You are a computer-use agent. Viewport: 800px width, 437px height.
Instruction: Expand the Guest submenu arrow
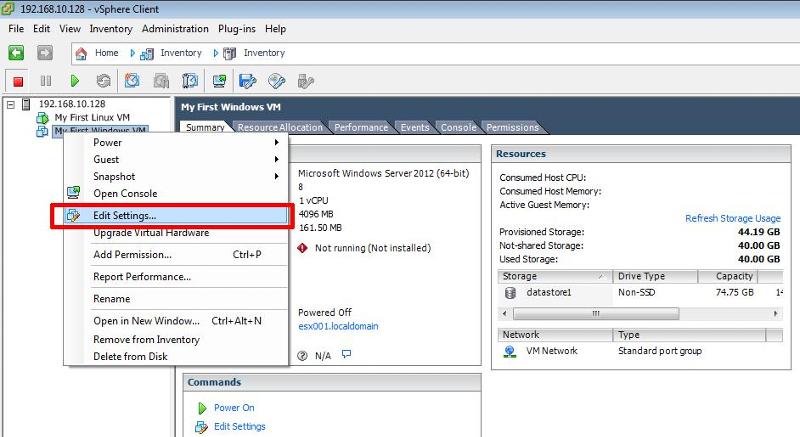[277, 160]
